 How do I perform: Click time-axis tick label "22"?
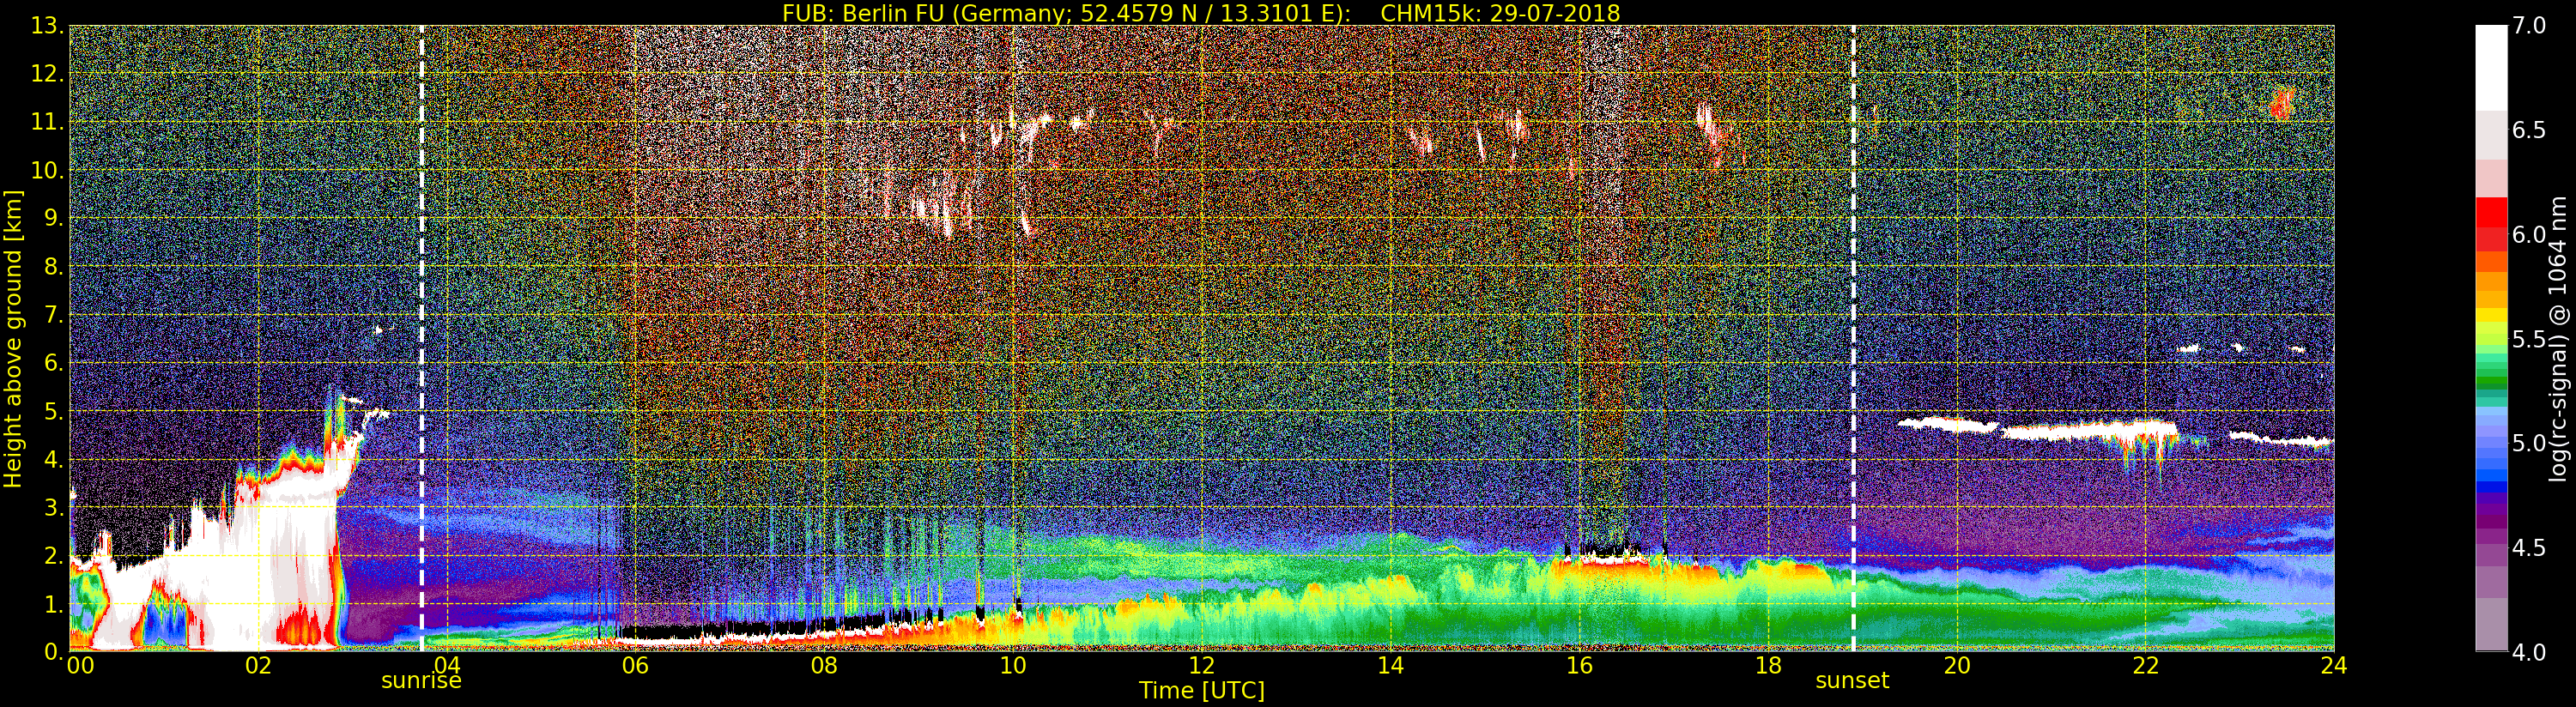2145,665
